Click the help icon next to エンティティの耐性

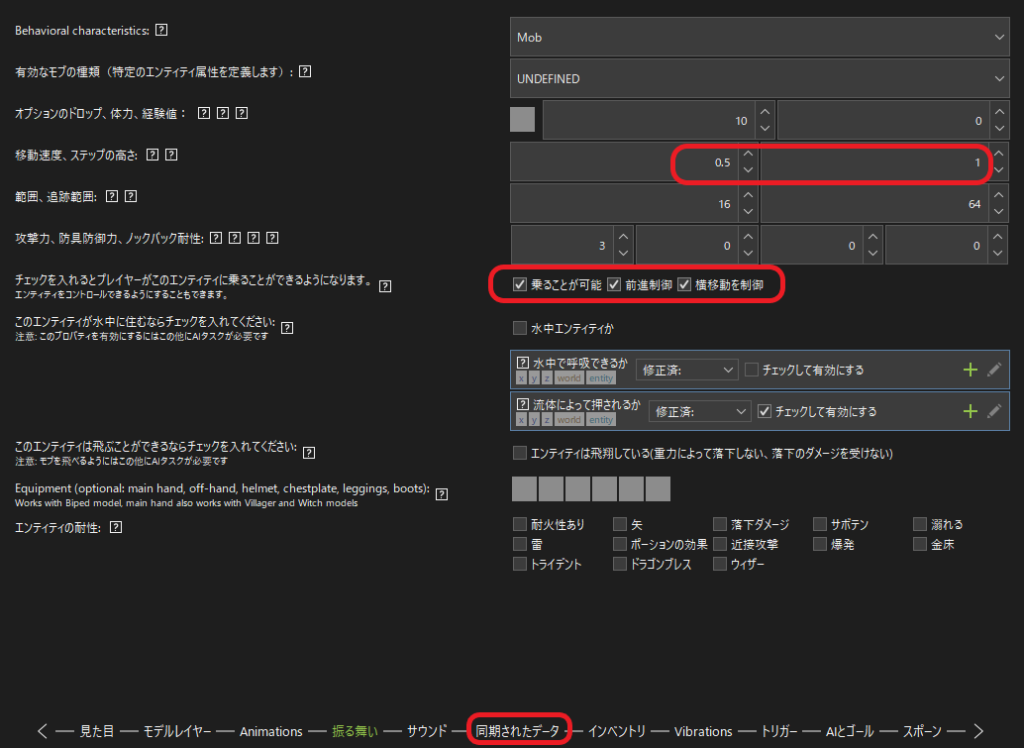[116, 527]
